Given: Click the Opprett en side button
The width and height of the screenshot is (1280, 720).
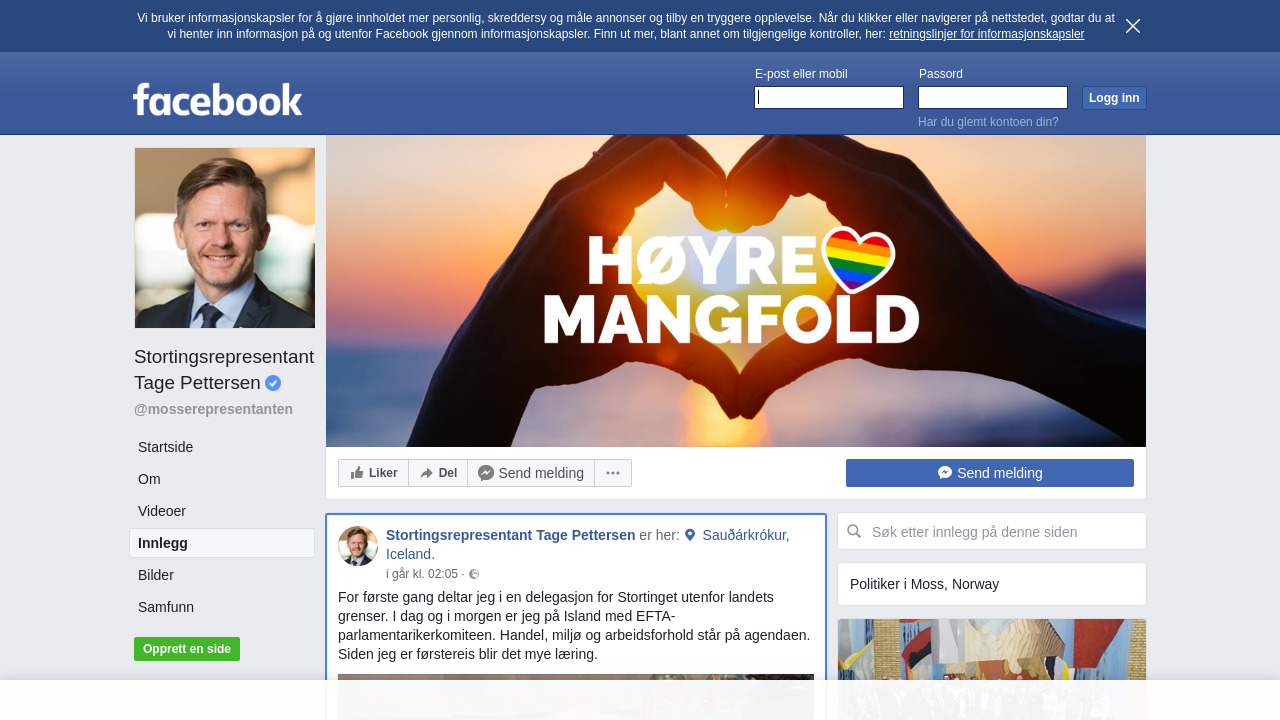Looking at the screenshot, I should click(x=187, y=649).
